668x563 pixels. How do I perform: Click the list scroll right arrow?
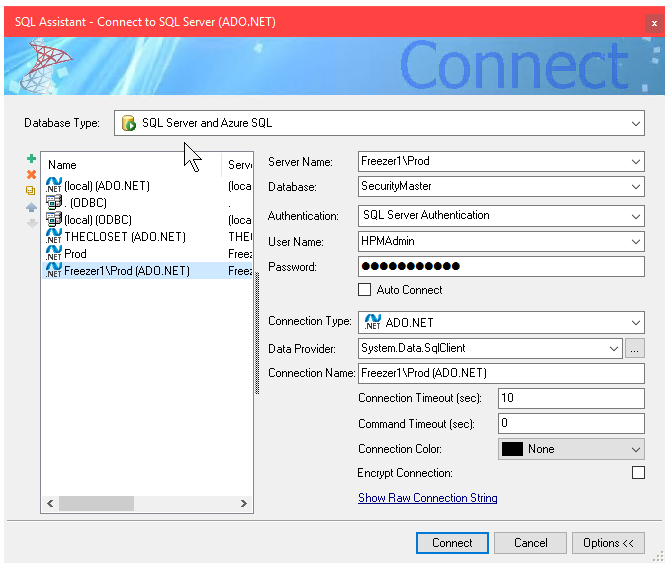pos(244,503)
